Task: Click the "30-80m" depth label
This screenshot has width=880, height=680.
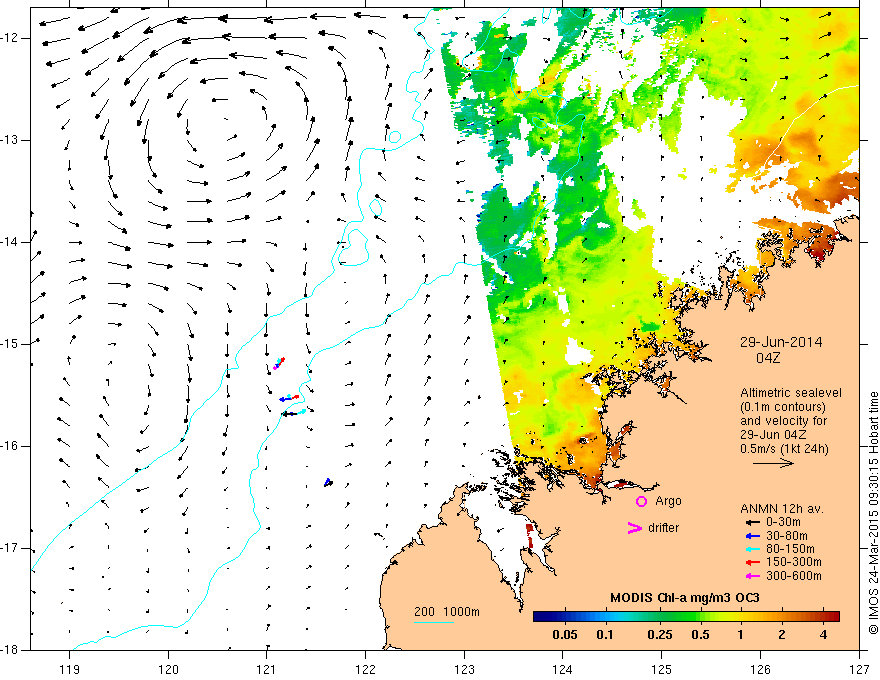Action: click(x=787, y=536)
